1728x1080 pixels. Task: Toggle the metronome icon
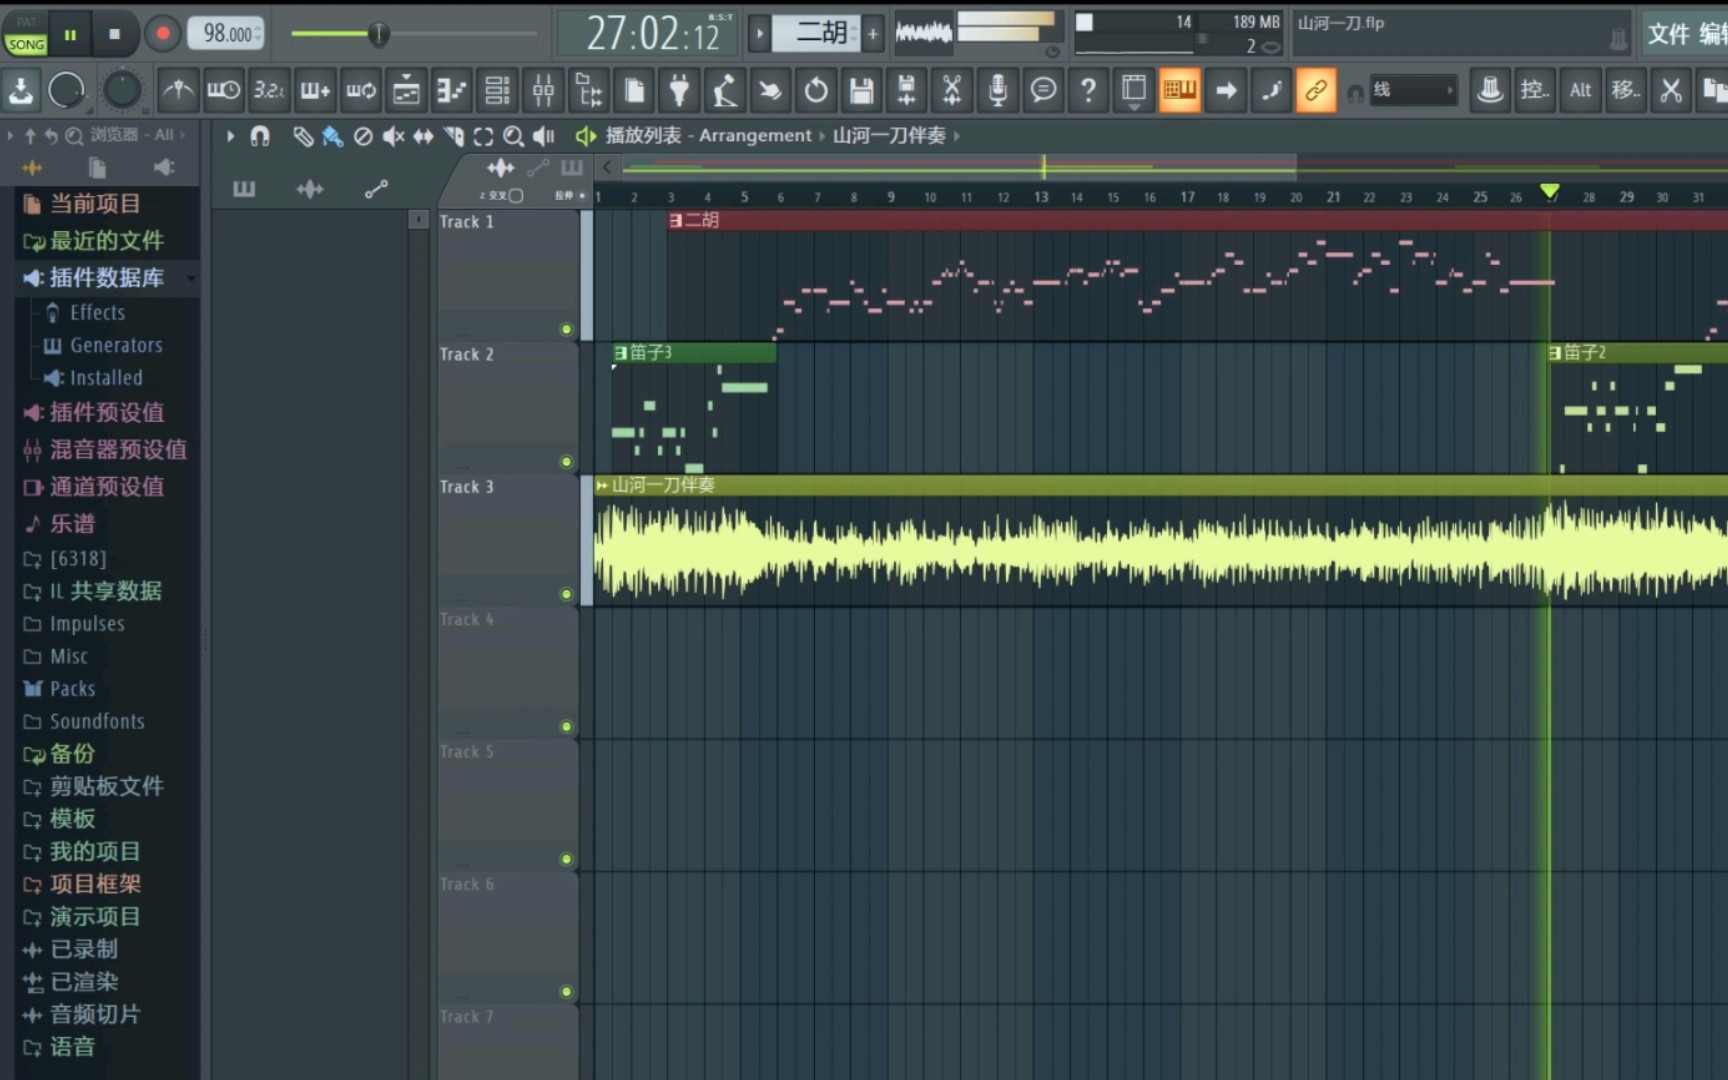pos(178,91)
